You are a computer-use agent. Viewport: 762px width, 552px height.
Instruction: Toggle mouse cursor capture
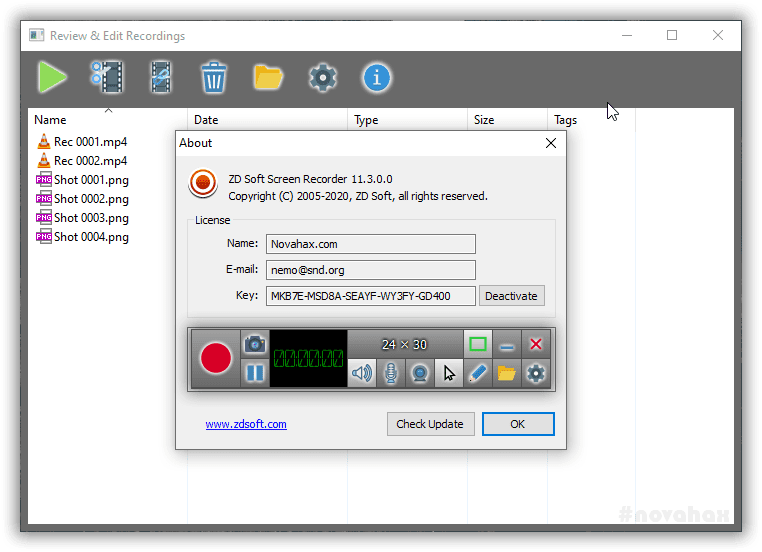click(x=449, y=373)
